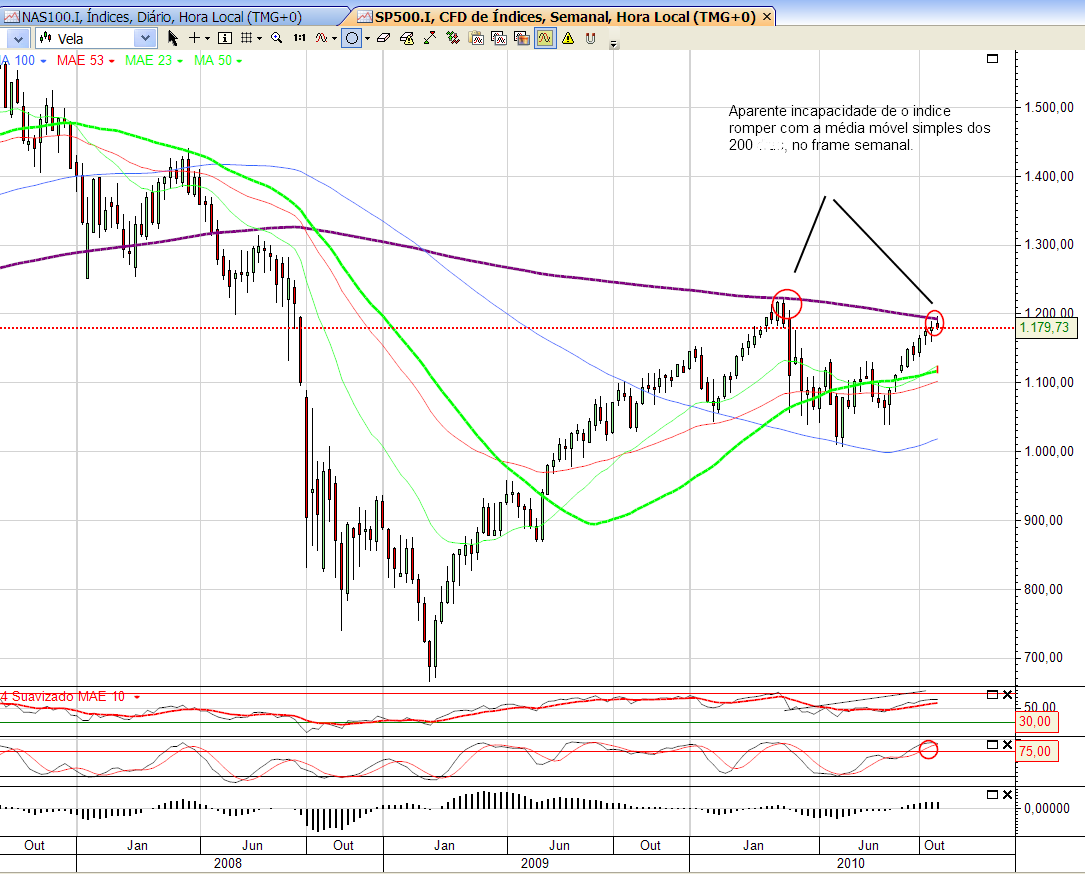Image resolution: width=1085 pixels, height=874 pixels.
Task: Select the ellipse drawing tool
Action: (x=352, y=38)
